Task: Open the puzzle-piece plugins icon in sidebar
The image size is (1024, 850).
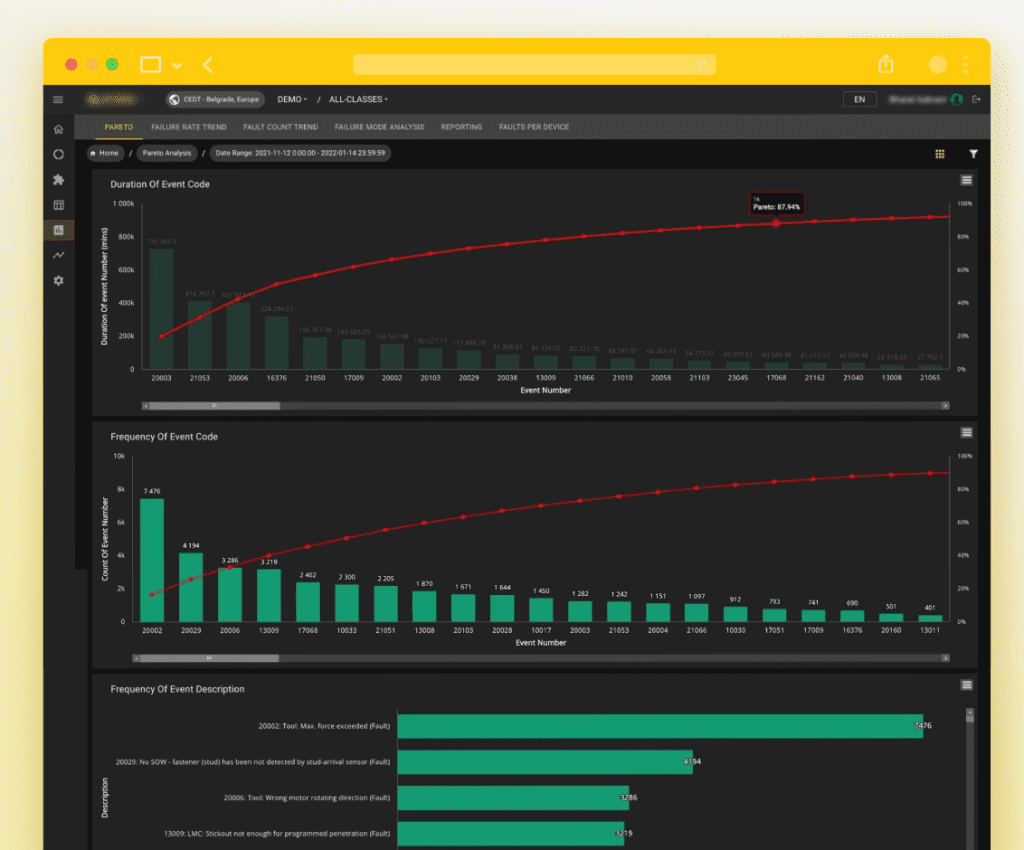Action: (x=58, y=180)
